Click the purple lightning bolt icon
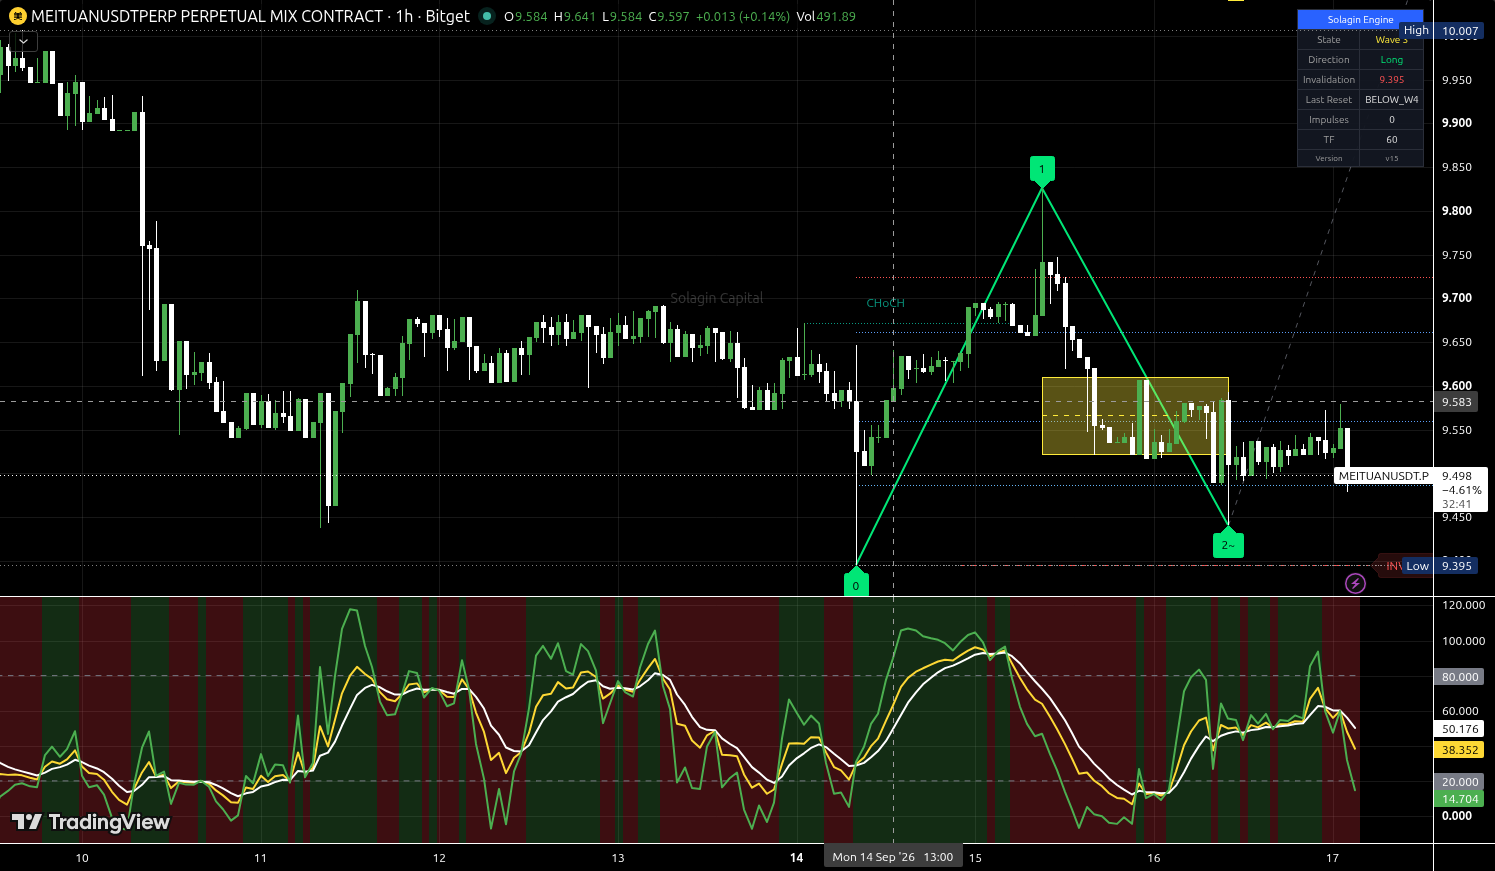 pos(1355,583)
